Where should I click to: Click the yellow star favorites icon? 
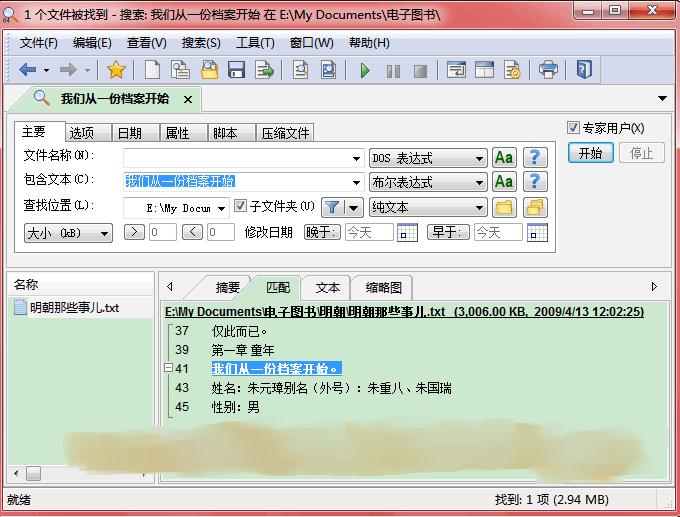click(x=116, y=69)
